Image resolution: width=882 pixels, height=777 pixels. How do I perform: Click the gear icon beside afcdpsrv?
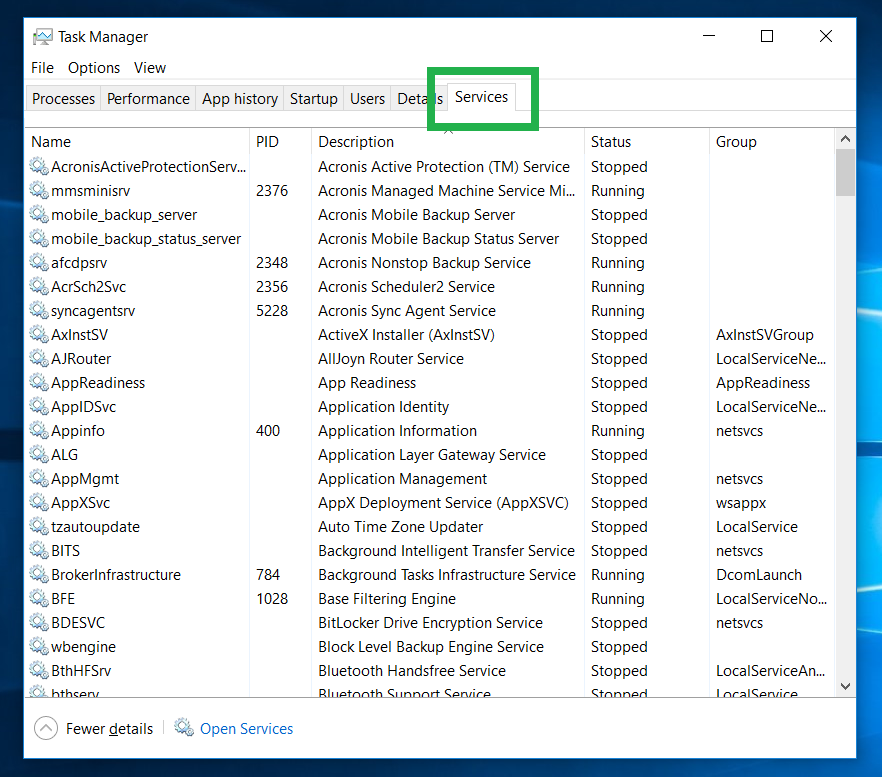(39, 263)
